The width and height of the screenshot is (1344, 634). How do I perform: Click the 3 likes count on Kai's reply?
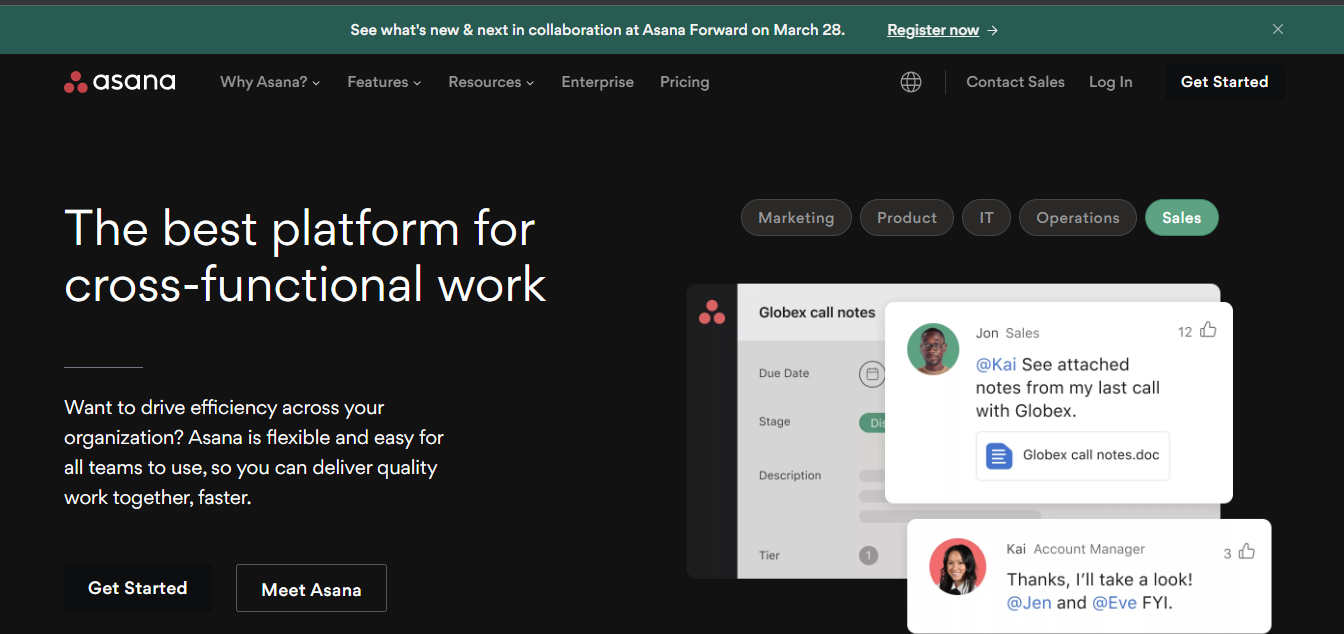click(1227, 553)
